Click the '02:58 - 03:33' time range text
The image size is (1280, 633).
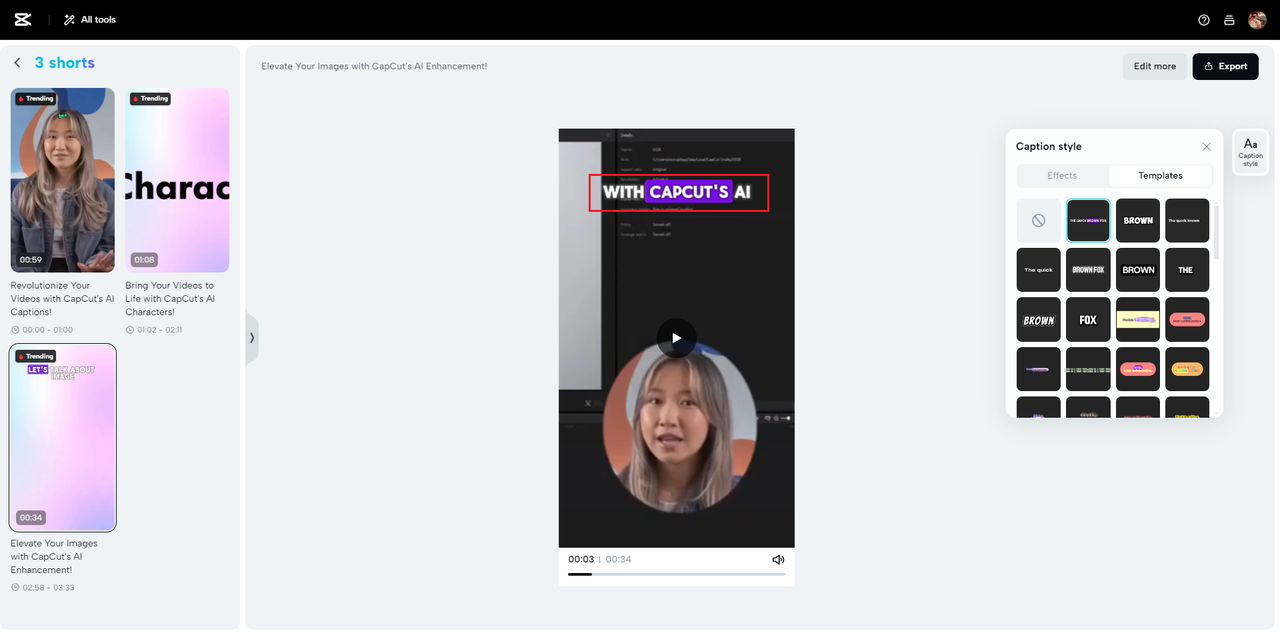coord(48,588)
